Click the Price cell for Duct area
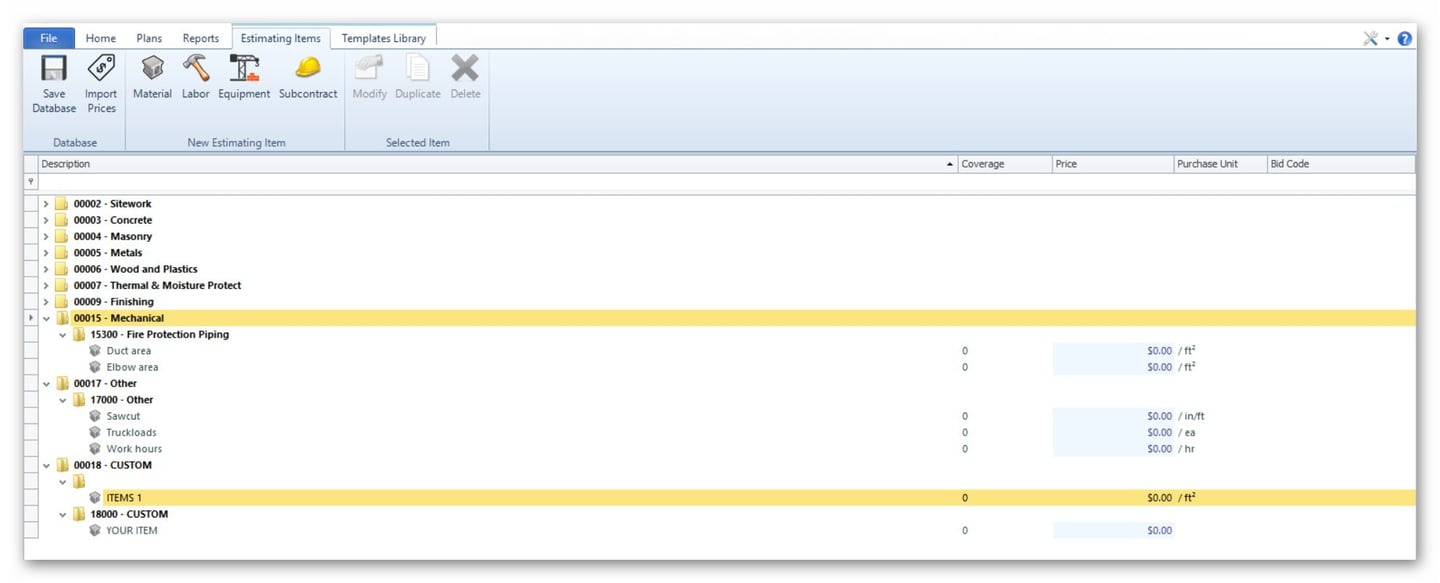 coord(1113,351)
